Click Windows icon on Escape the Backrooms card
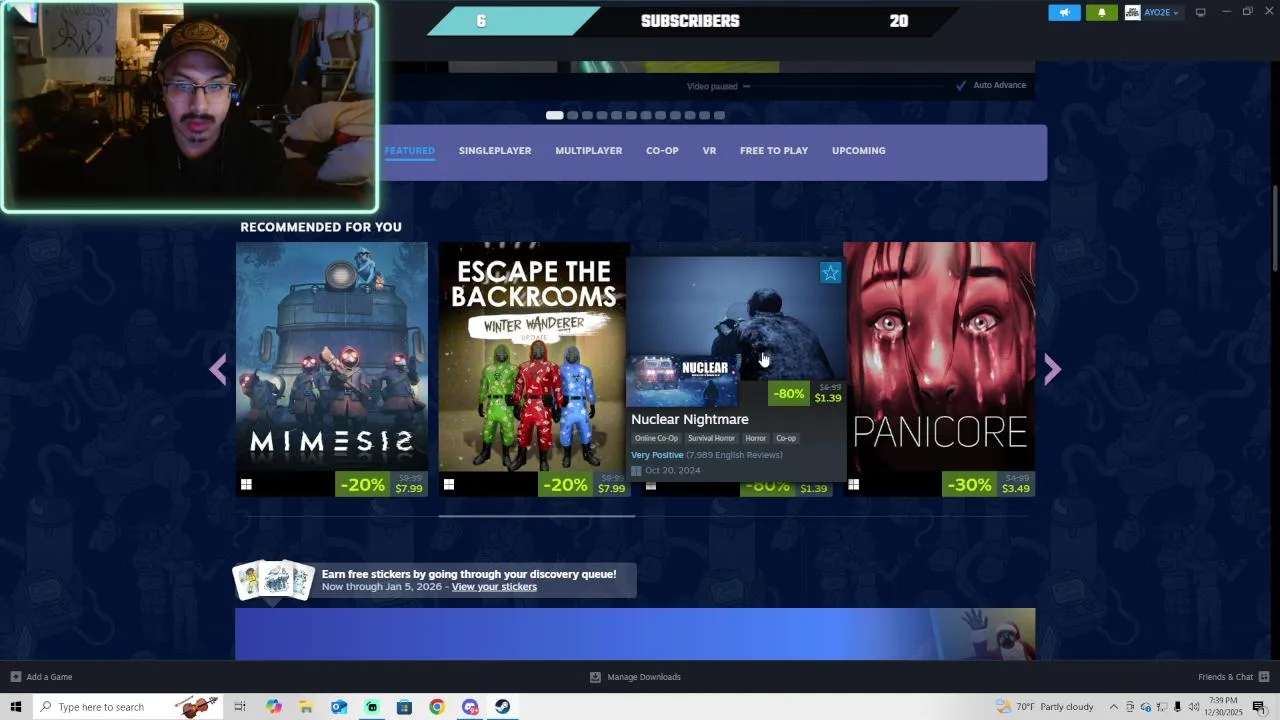The image size is (1280, 720). click(x=449, y=485)
